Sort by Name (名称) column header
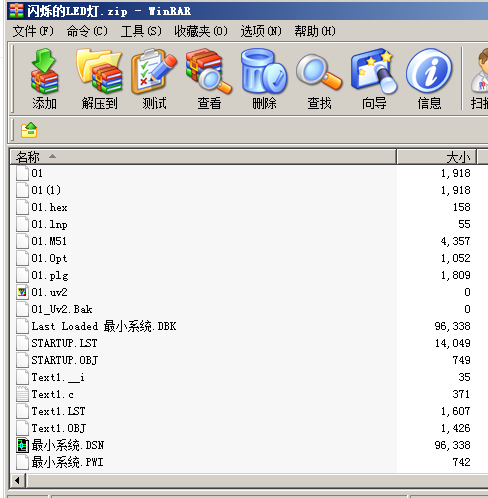This screenshot has height=498, width=488. (203, 157)
